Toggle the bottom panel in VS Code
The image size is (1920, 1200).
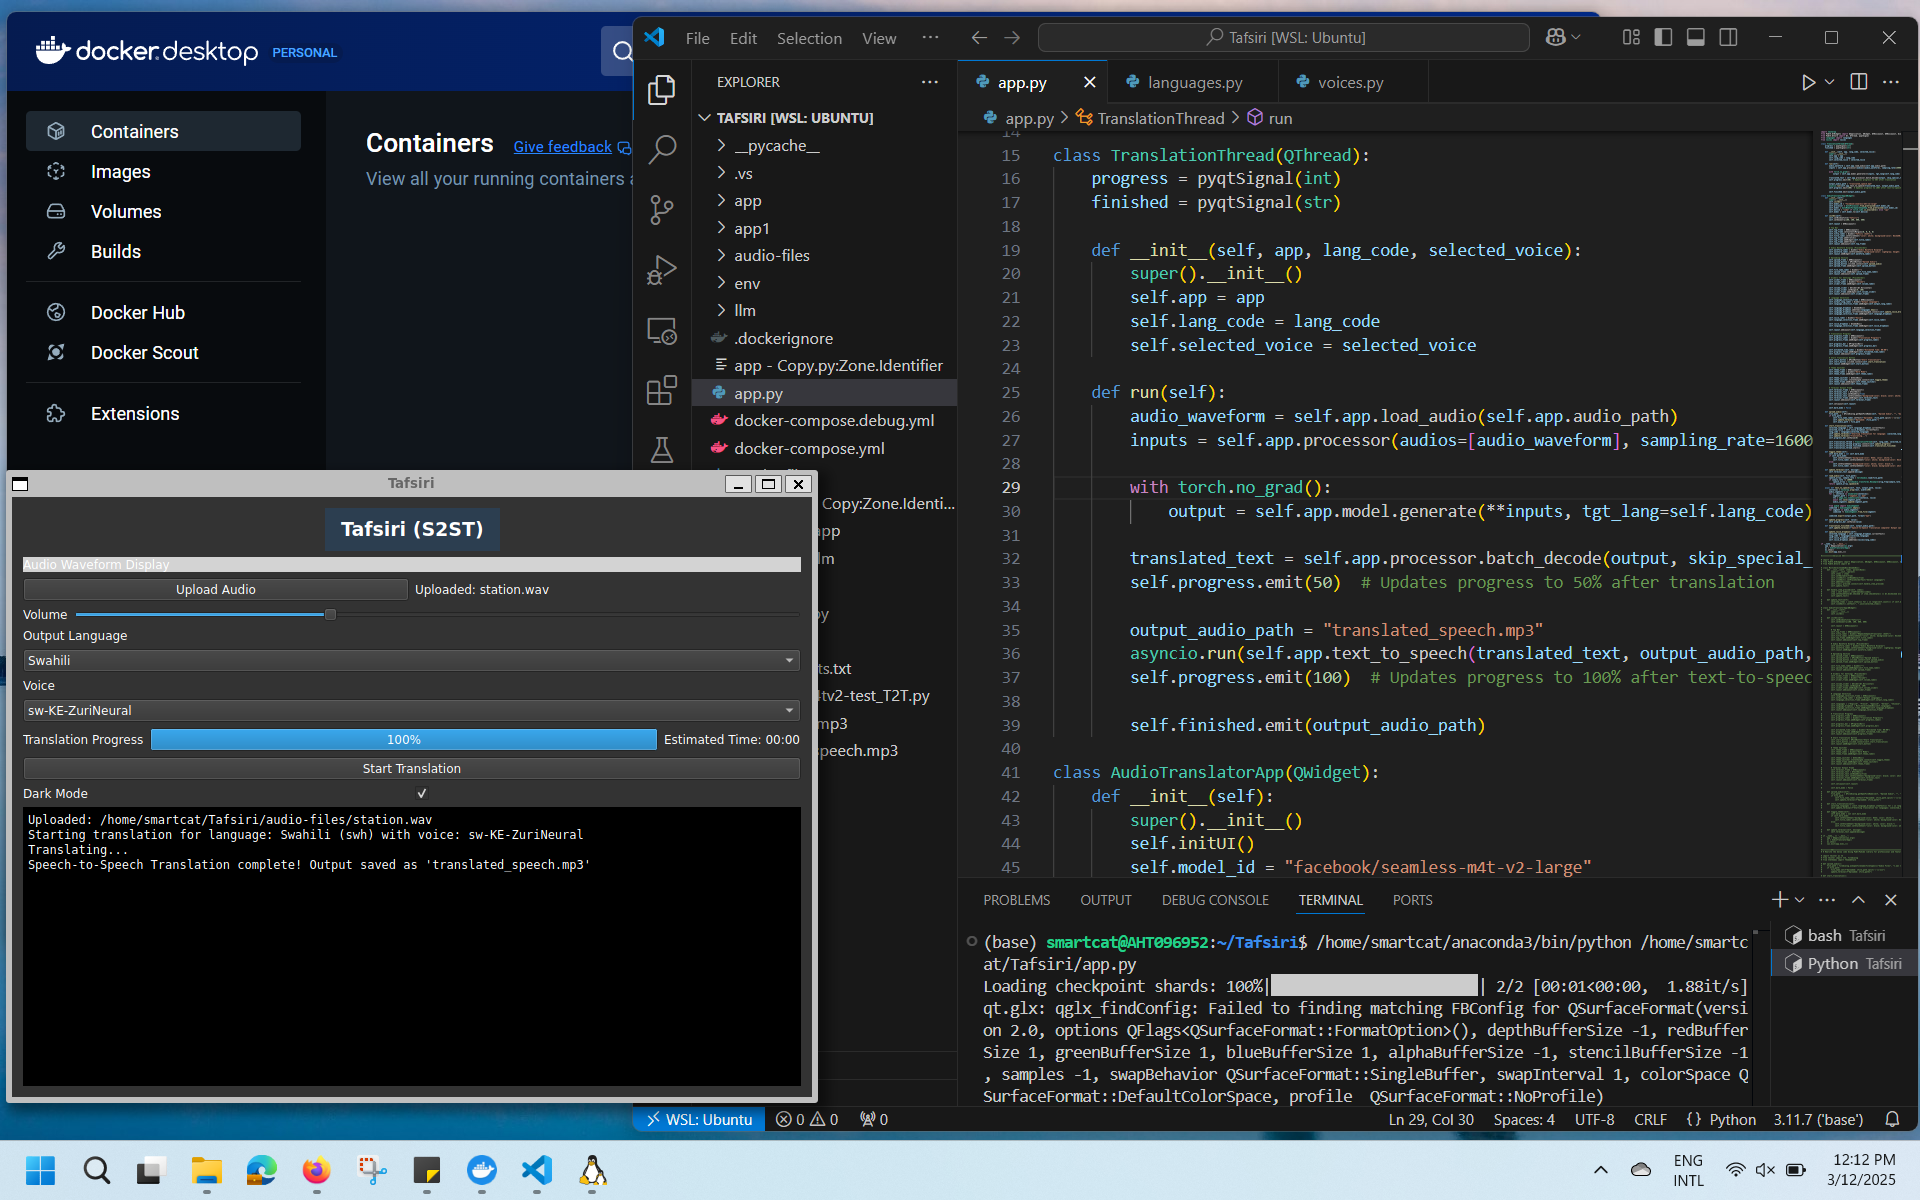click(1696, 37)
